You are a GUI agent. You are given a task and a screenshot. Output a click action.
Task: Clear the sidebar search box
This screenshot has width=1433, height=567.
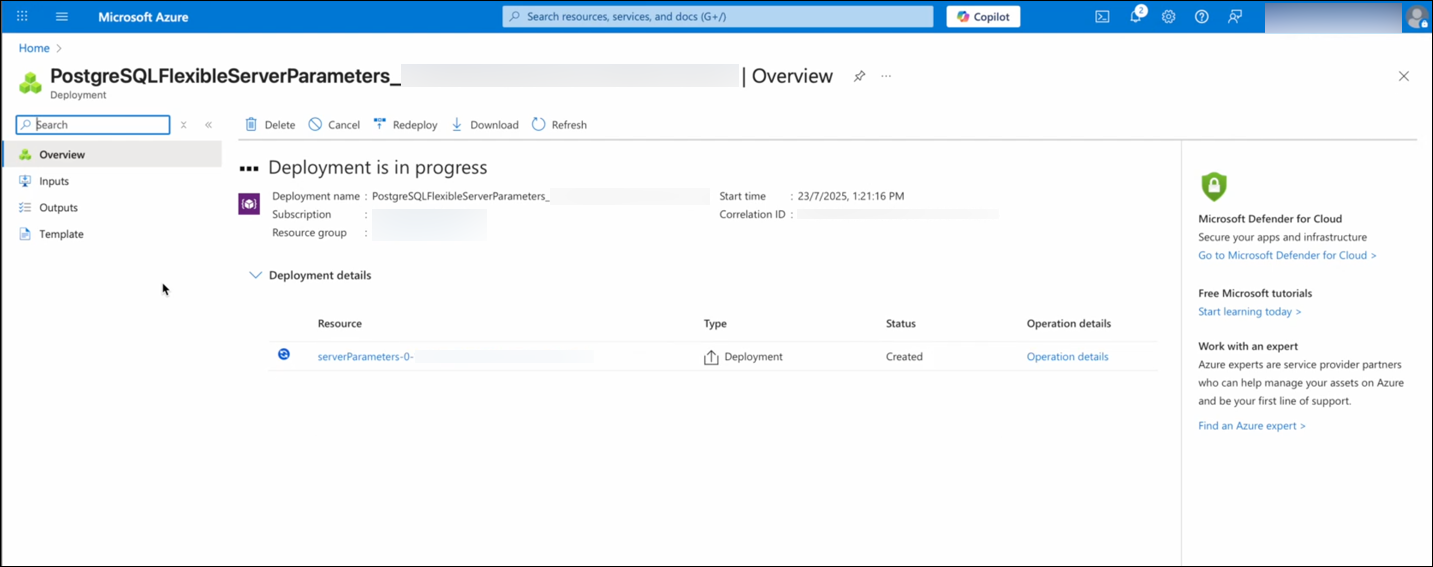(x=183, y=125)
